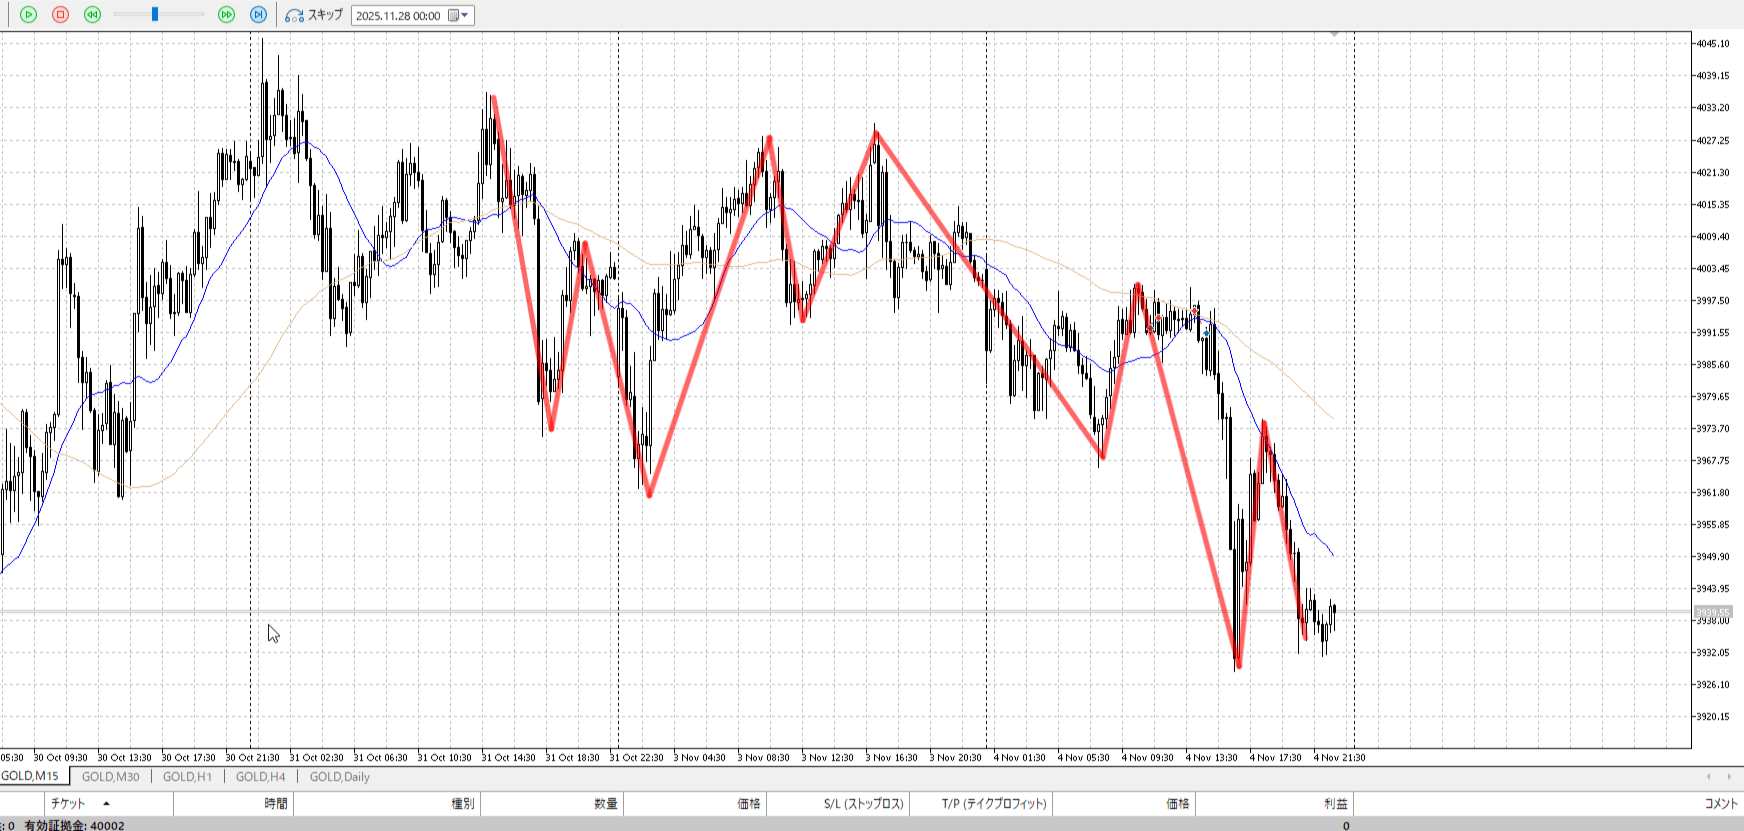This screenshot has height=831, width=1744.
Task: Open the GOLD,H4 chart tab
Action: [260, 777]
